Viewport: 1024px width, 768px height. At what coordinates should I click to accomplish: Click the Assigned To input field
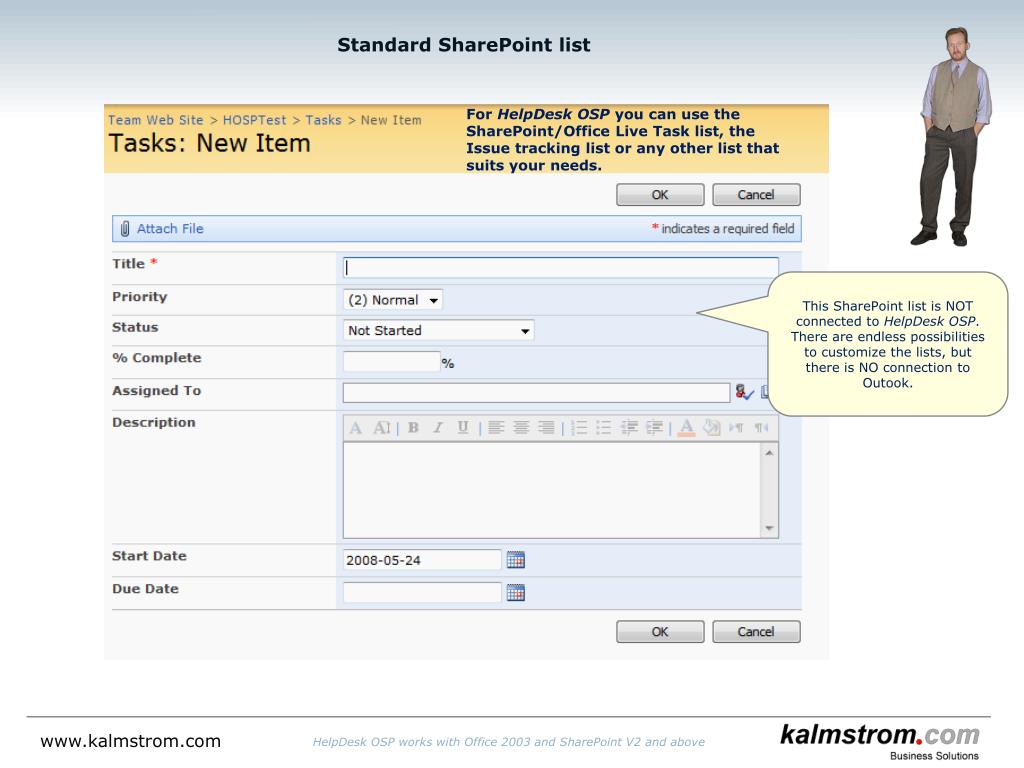(536, 392)
